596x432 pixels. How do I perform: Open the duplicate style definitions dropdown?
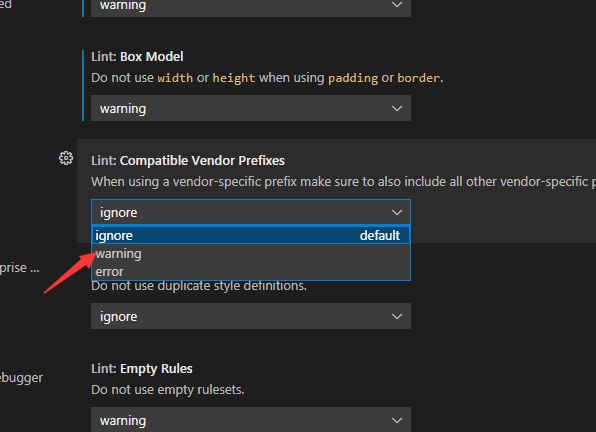[251, 316]
